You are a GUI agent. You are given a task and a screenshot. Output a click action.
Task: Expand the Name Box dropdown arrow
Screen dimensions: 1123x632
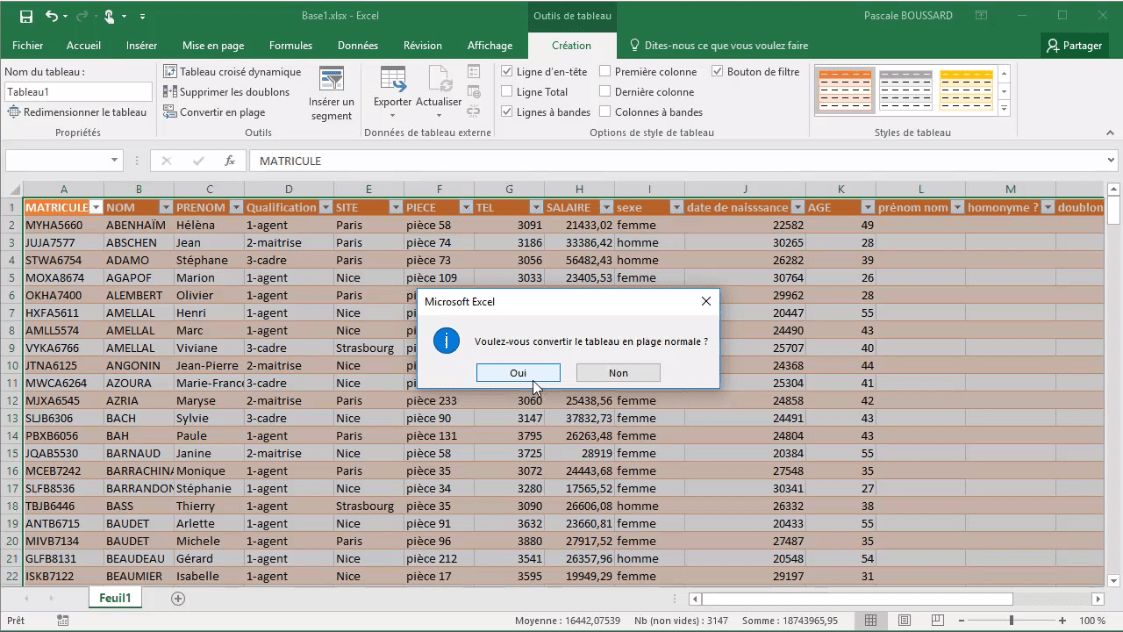pyautogui.click(x=114, y=161)
